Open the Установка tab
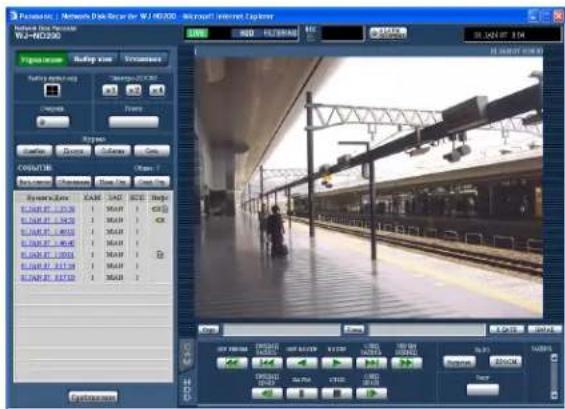This screenshot has width=565, height=409. 143,59
